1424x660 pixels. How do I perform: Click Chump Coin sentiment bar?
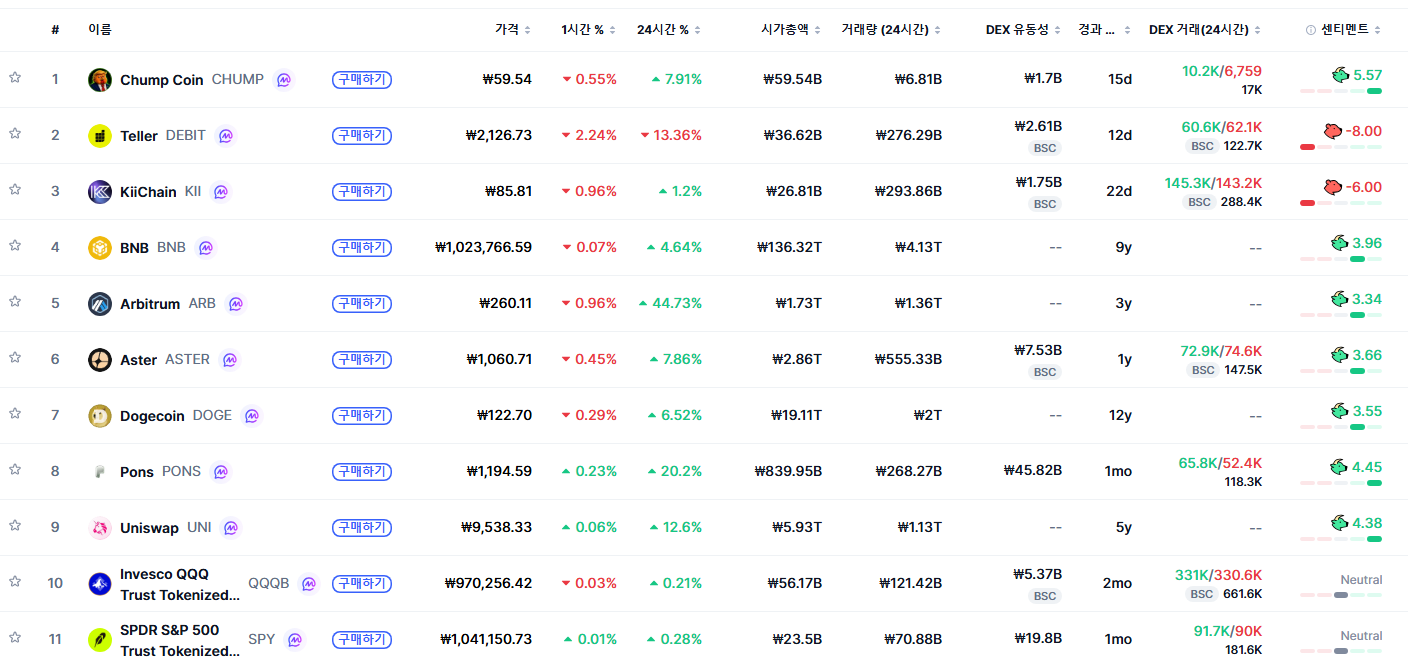tap(1341, 91)
